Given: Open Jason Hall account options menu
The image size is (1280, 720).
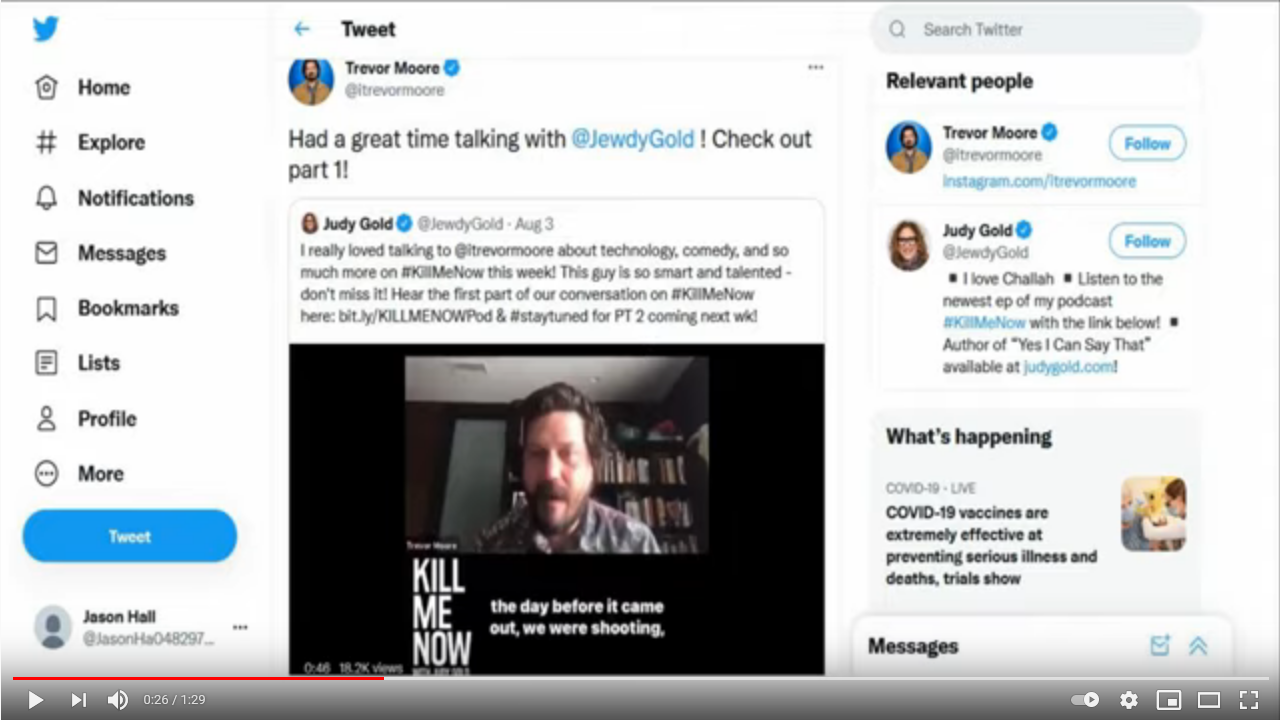Looking at the screenshot, I should 240,627.
